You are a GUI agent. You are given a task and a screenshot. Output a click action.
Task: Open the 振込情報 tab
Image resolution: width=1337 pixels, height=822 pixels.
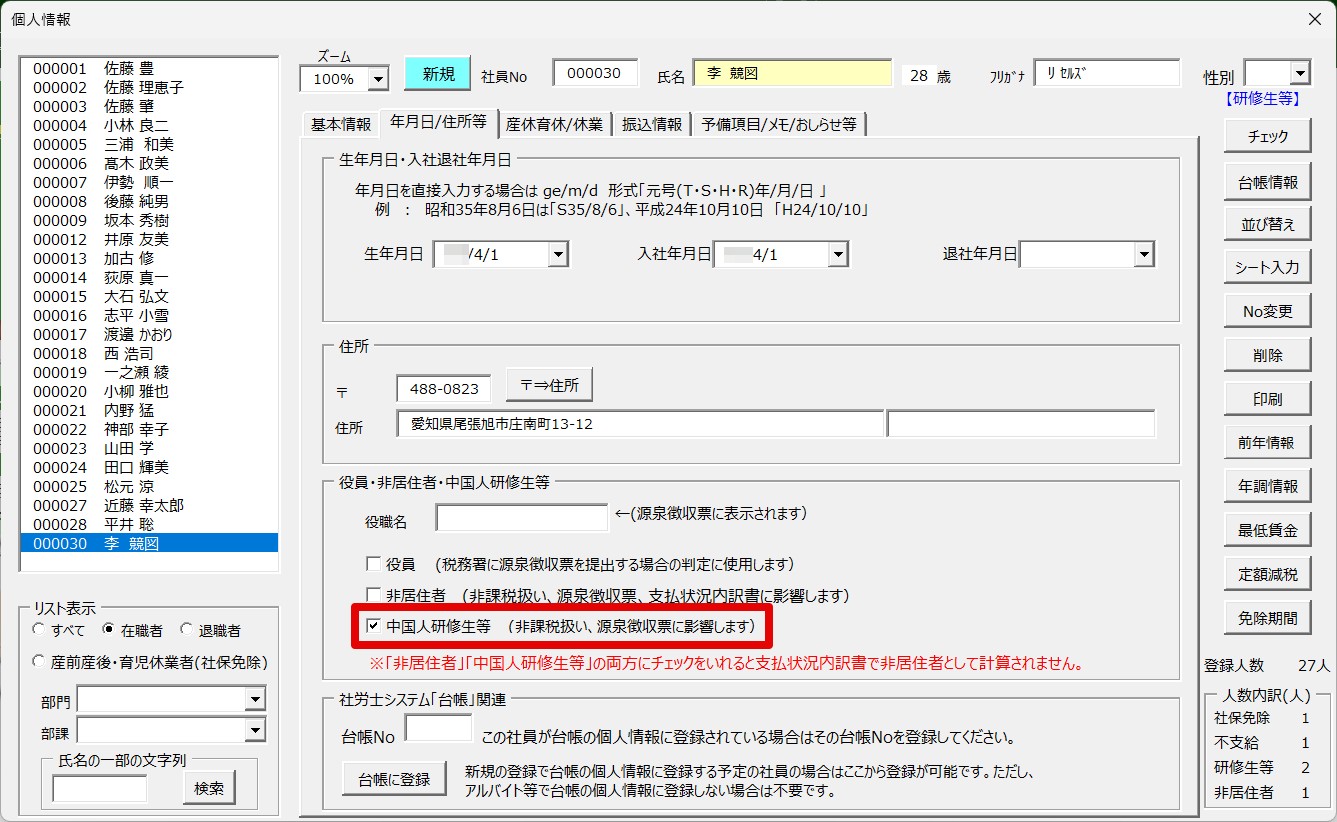652,124
